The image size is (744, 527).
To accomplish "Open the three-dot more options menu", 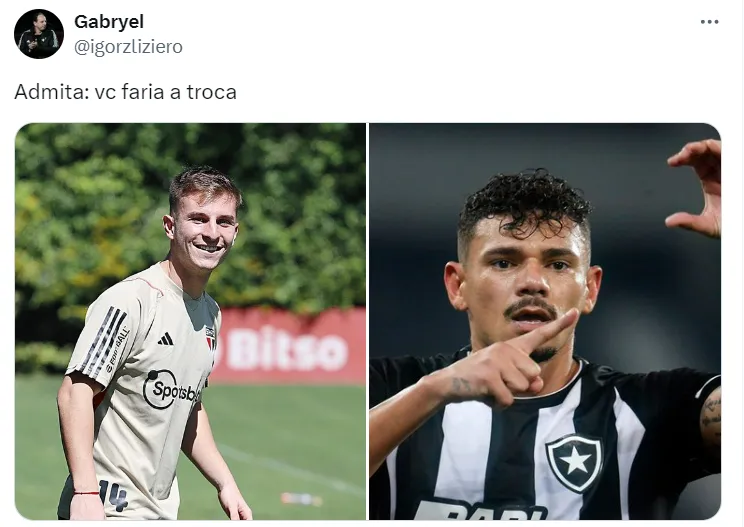I will 709,22.
